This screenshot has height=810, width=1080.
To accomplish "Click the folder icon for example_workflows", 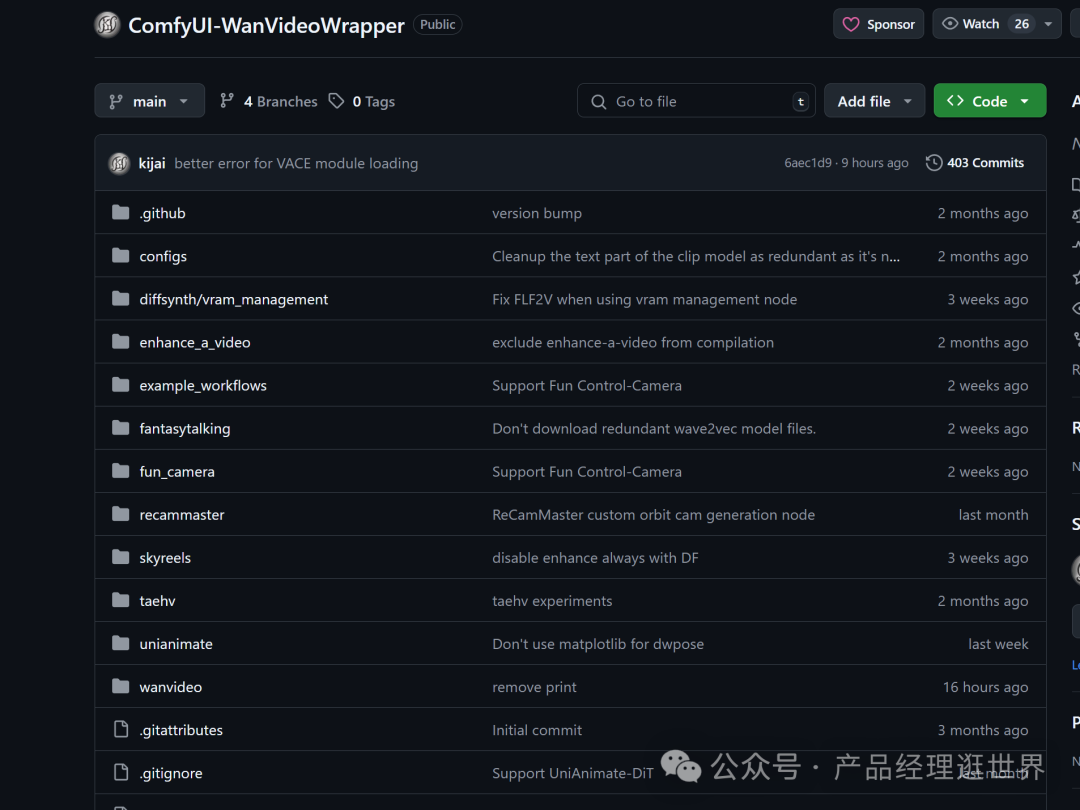I will click(x=121, y=385).
